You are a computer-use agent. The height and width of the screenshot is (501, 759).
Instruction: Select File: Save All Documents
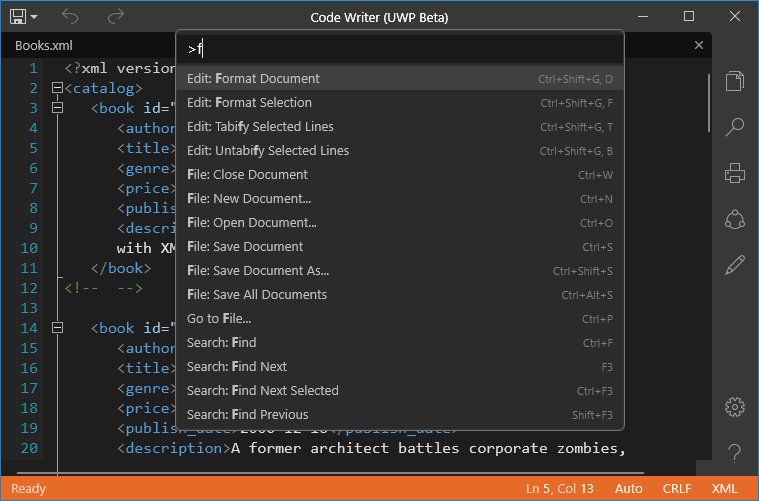click(400, 294)
